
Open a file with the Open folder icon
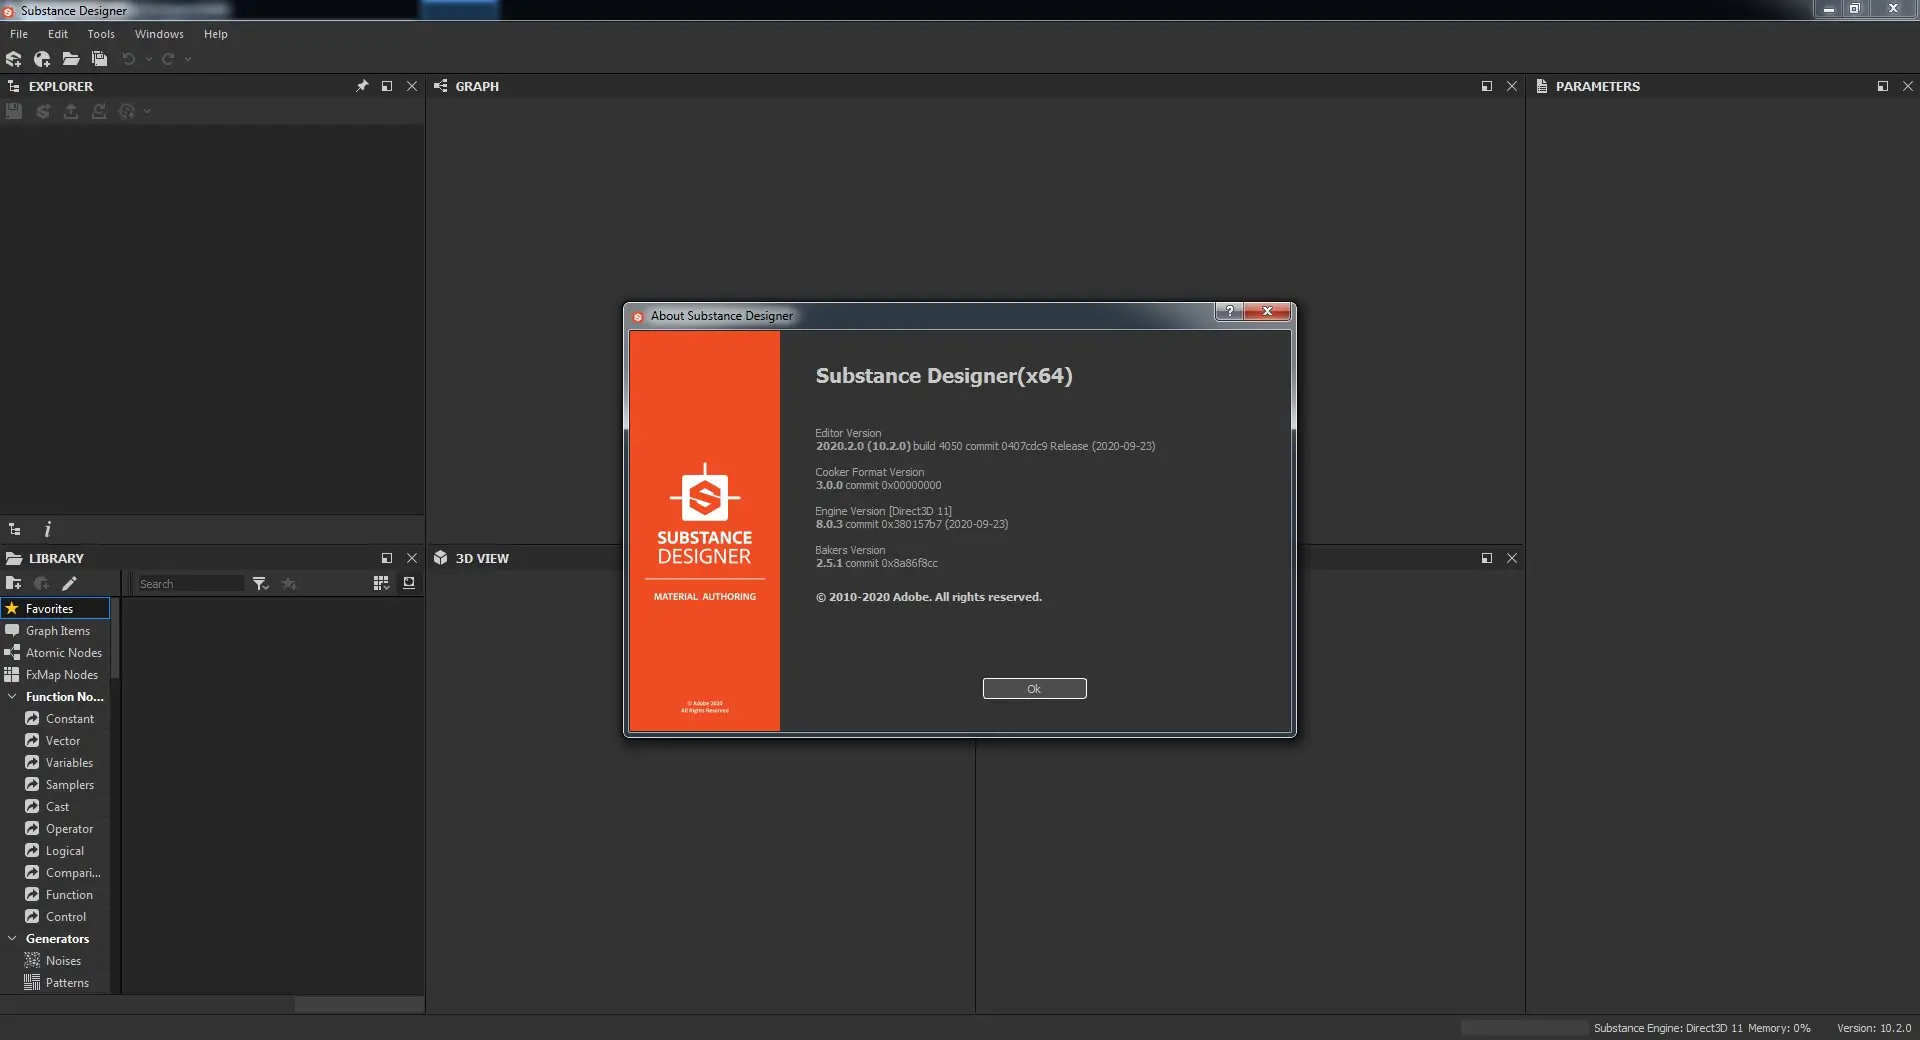[x=71, y=59]
